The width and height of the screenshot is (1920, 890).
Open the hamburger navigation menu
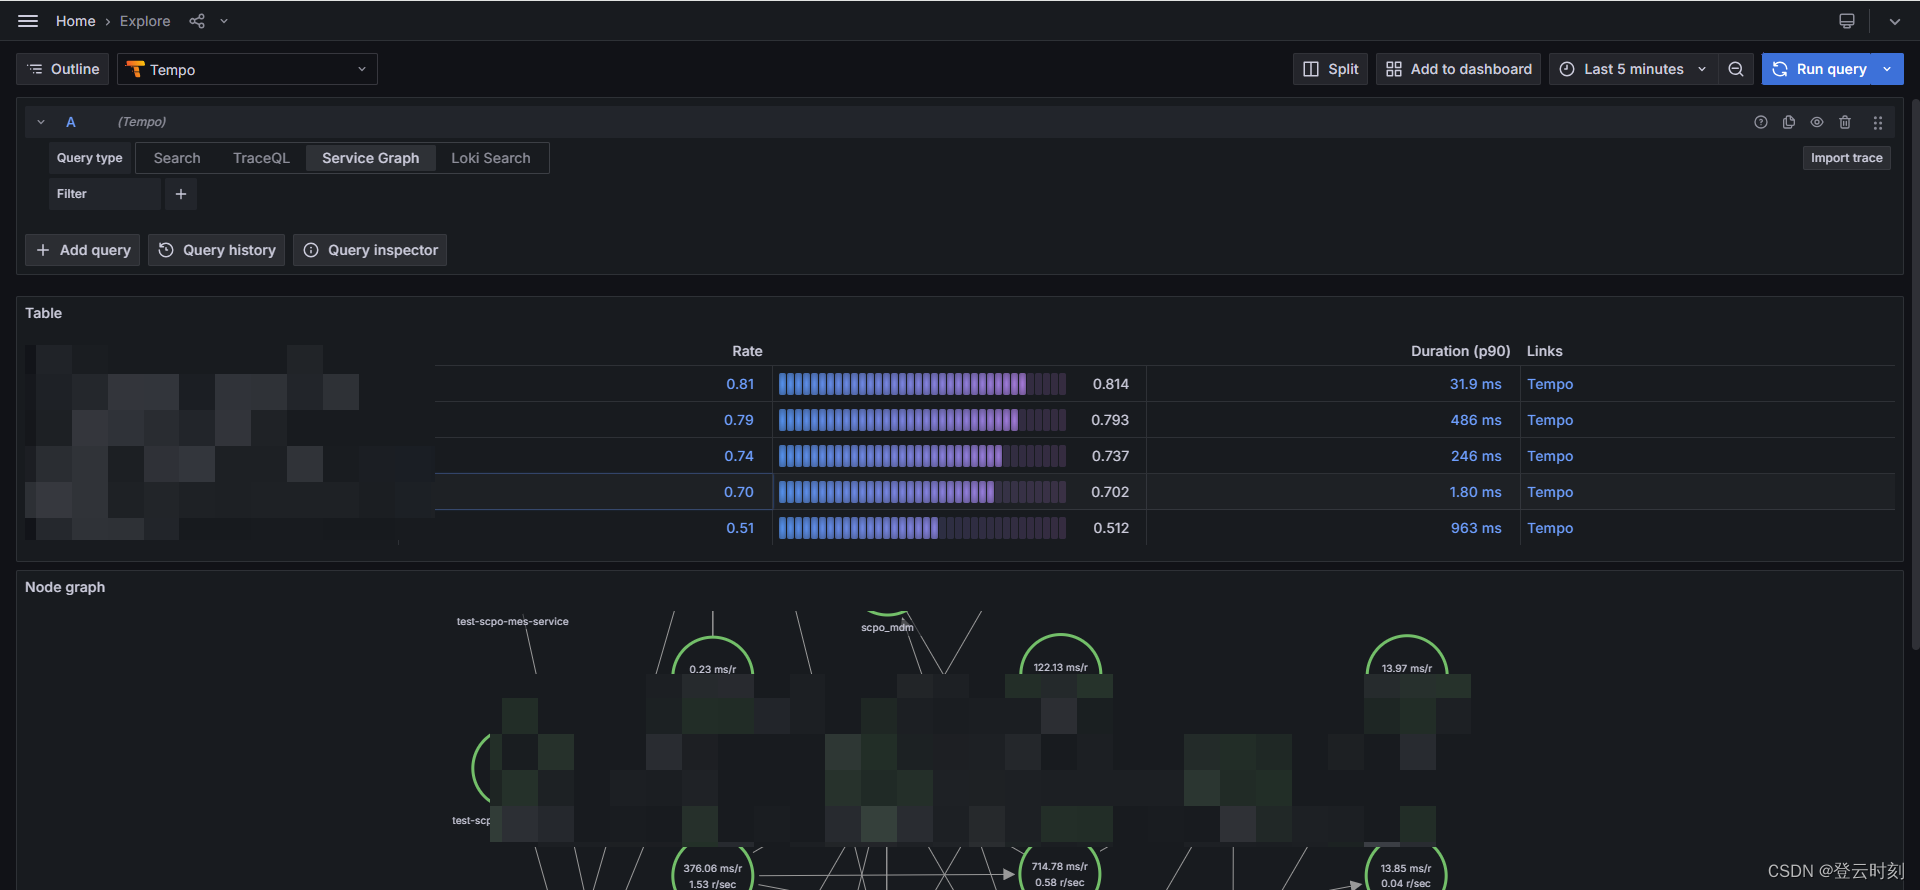[28, 21]
